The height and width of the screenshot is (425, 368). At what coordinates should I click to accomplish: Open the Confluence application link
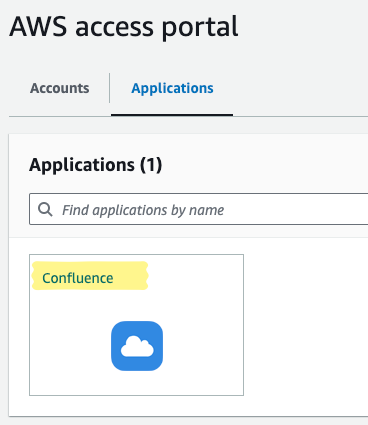click(78, 278)
